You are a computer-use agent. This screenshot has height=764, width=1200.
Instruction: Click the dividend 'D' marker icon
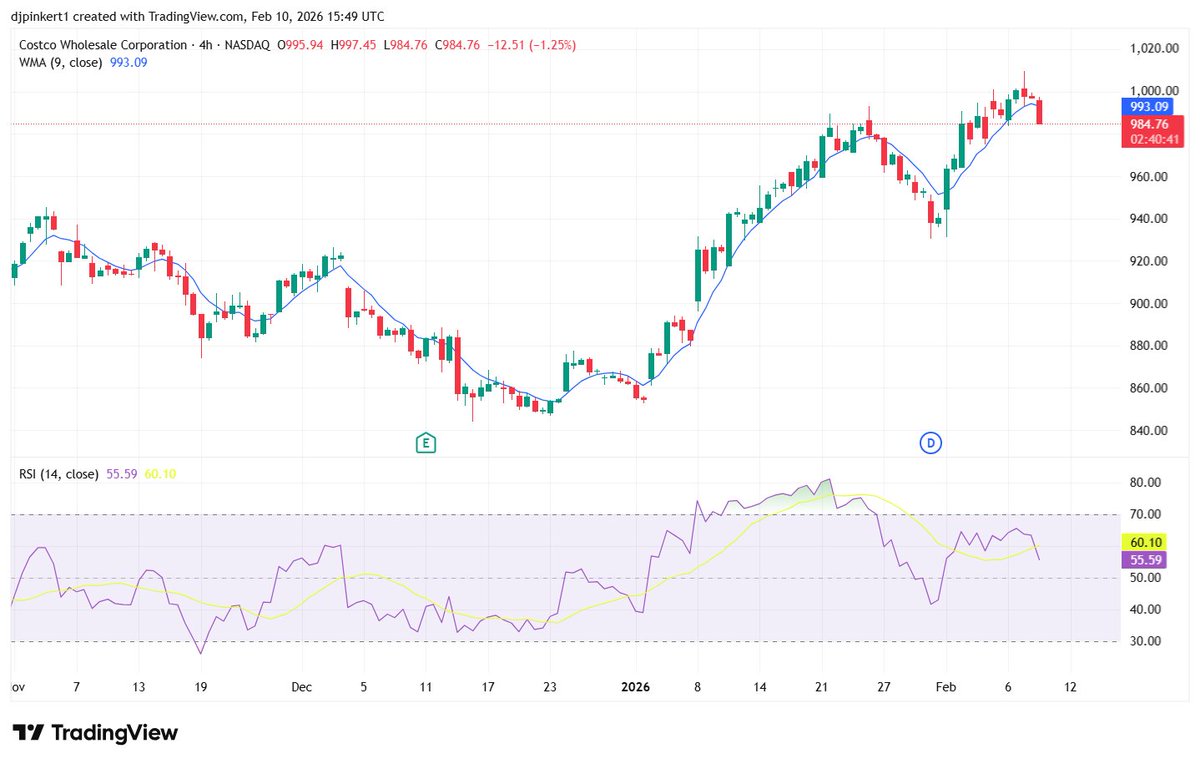point(931,442)
